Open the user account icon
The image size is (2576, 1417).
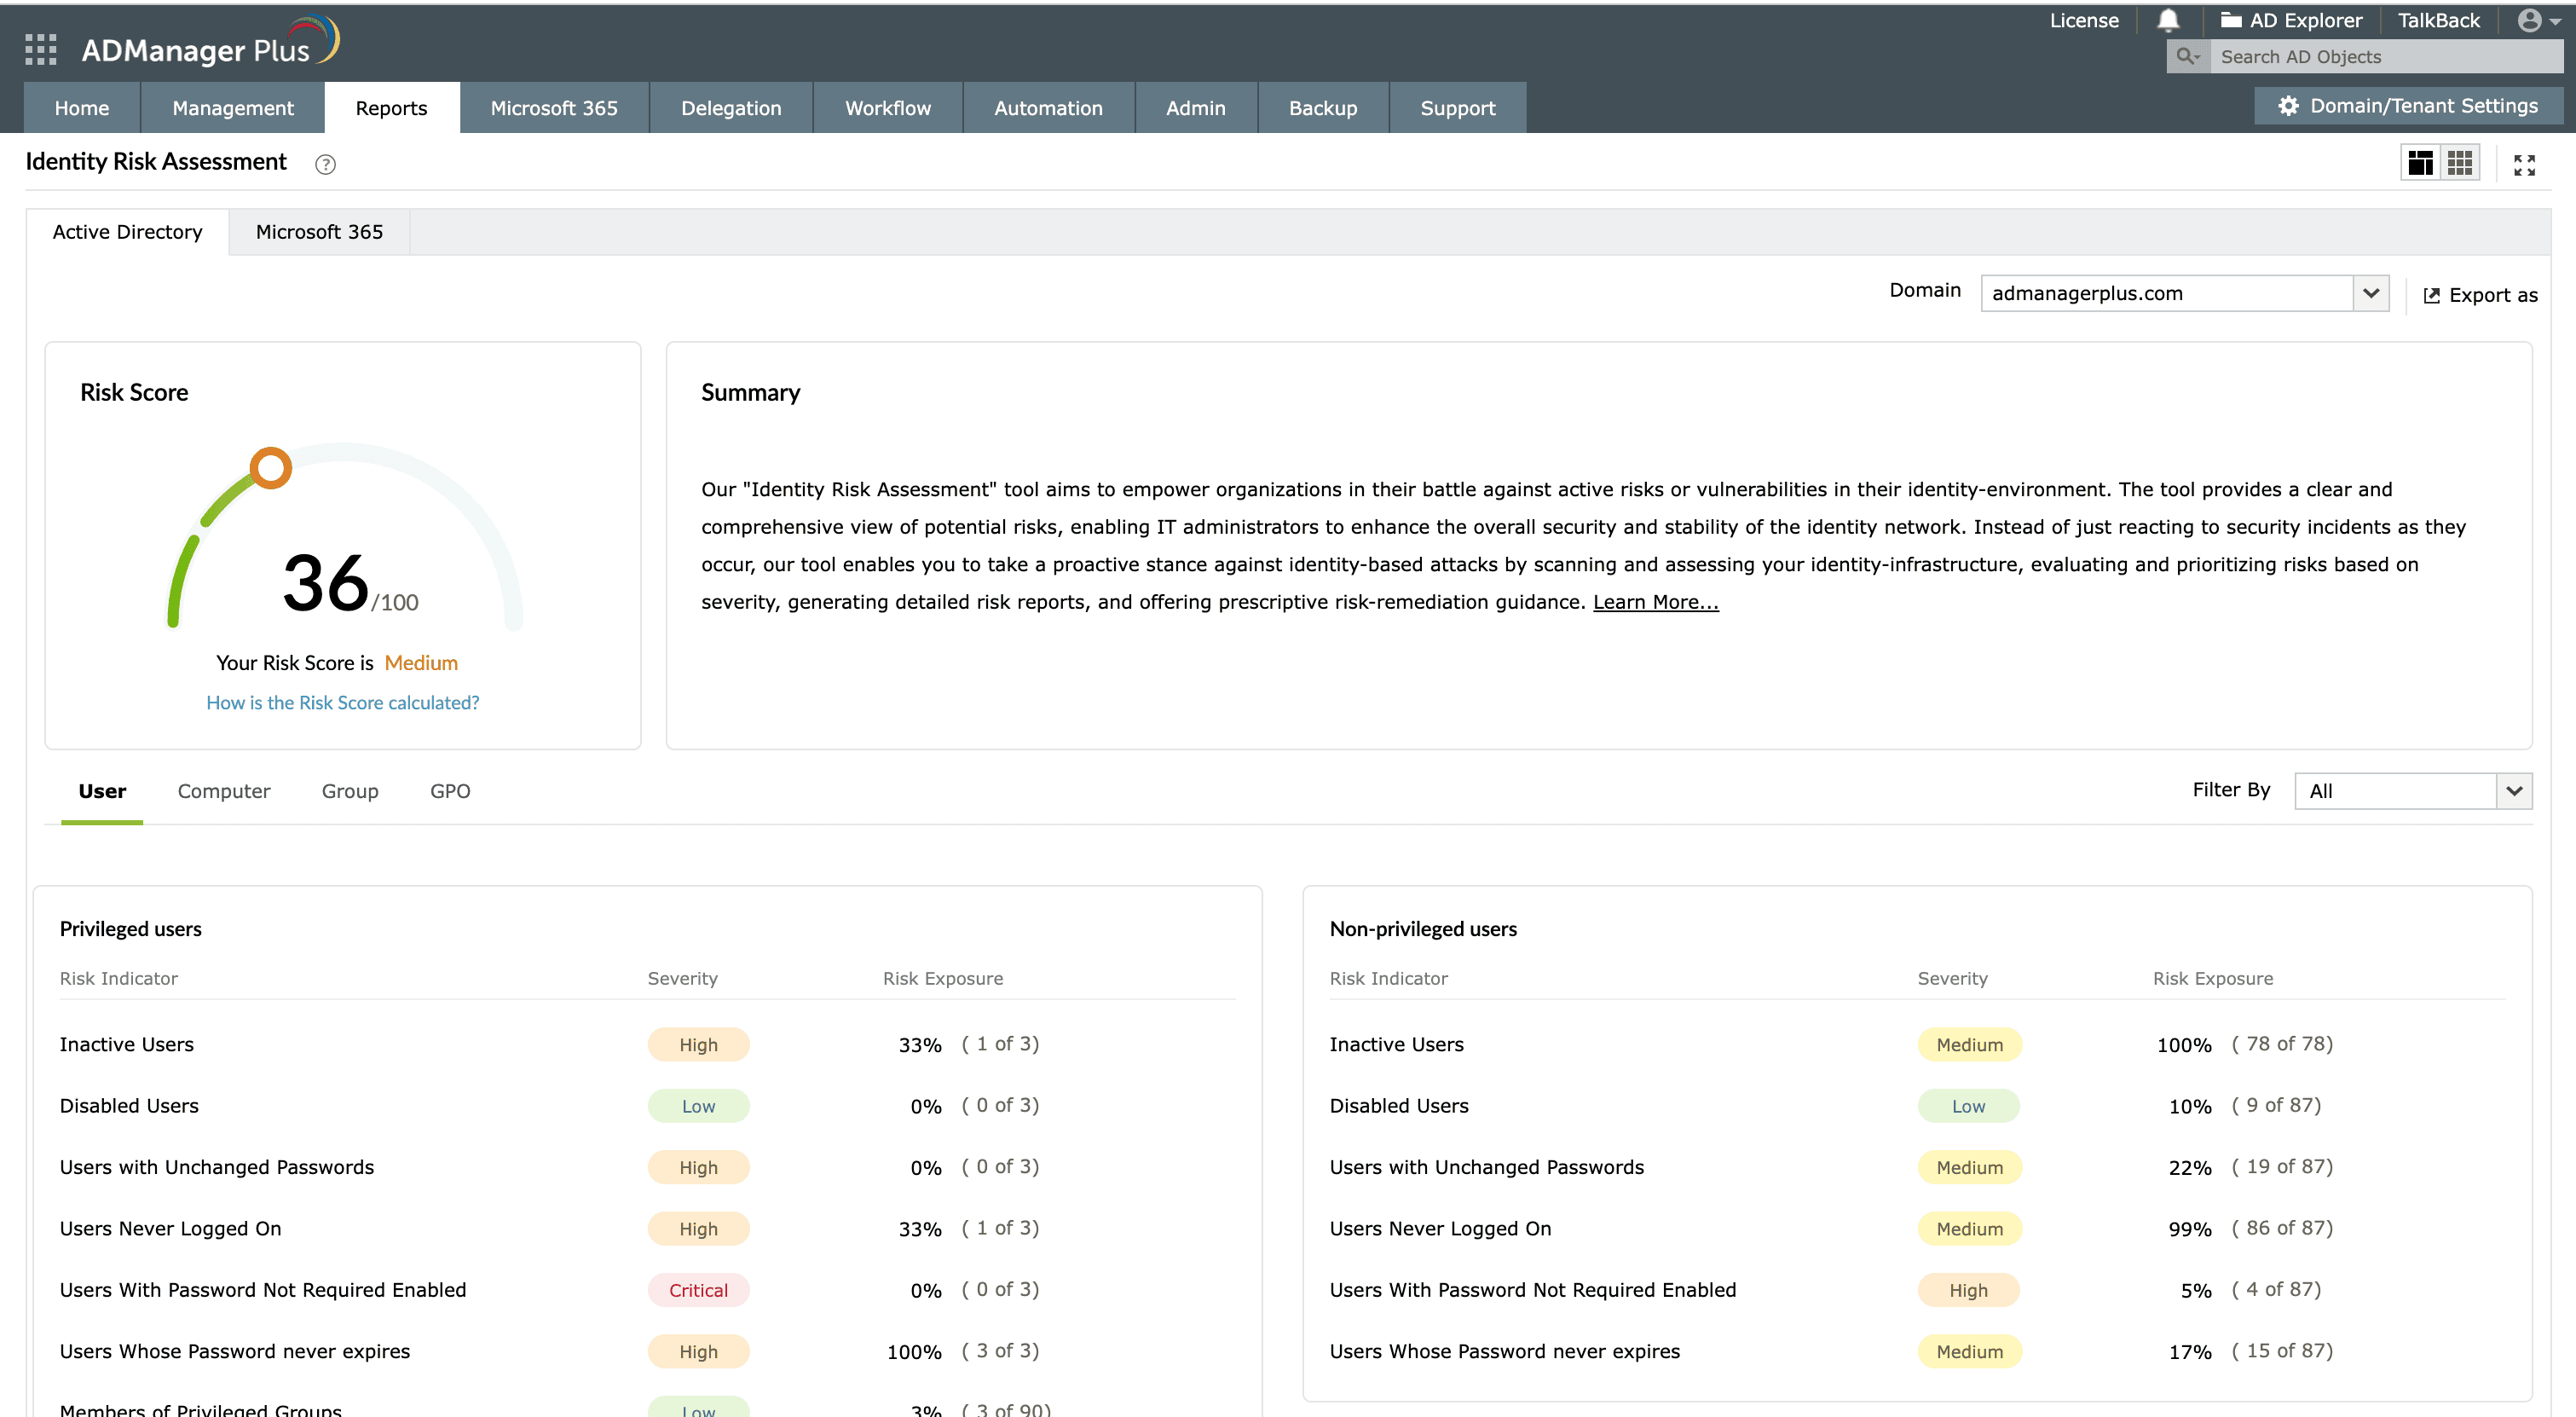2530,20
